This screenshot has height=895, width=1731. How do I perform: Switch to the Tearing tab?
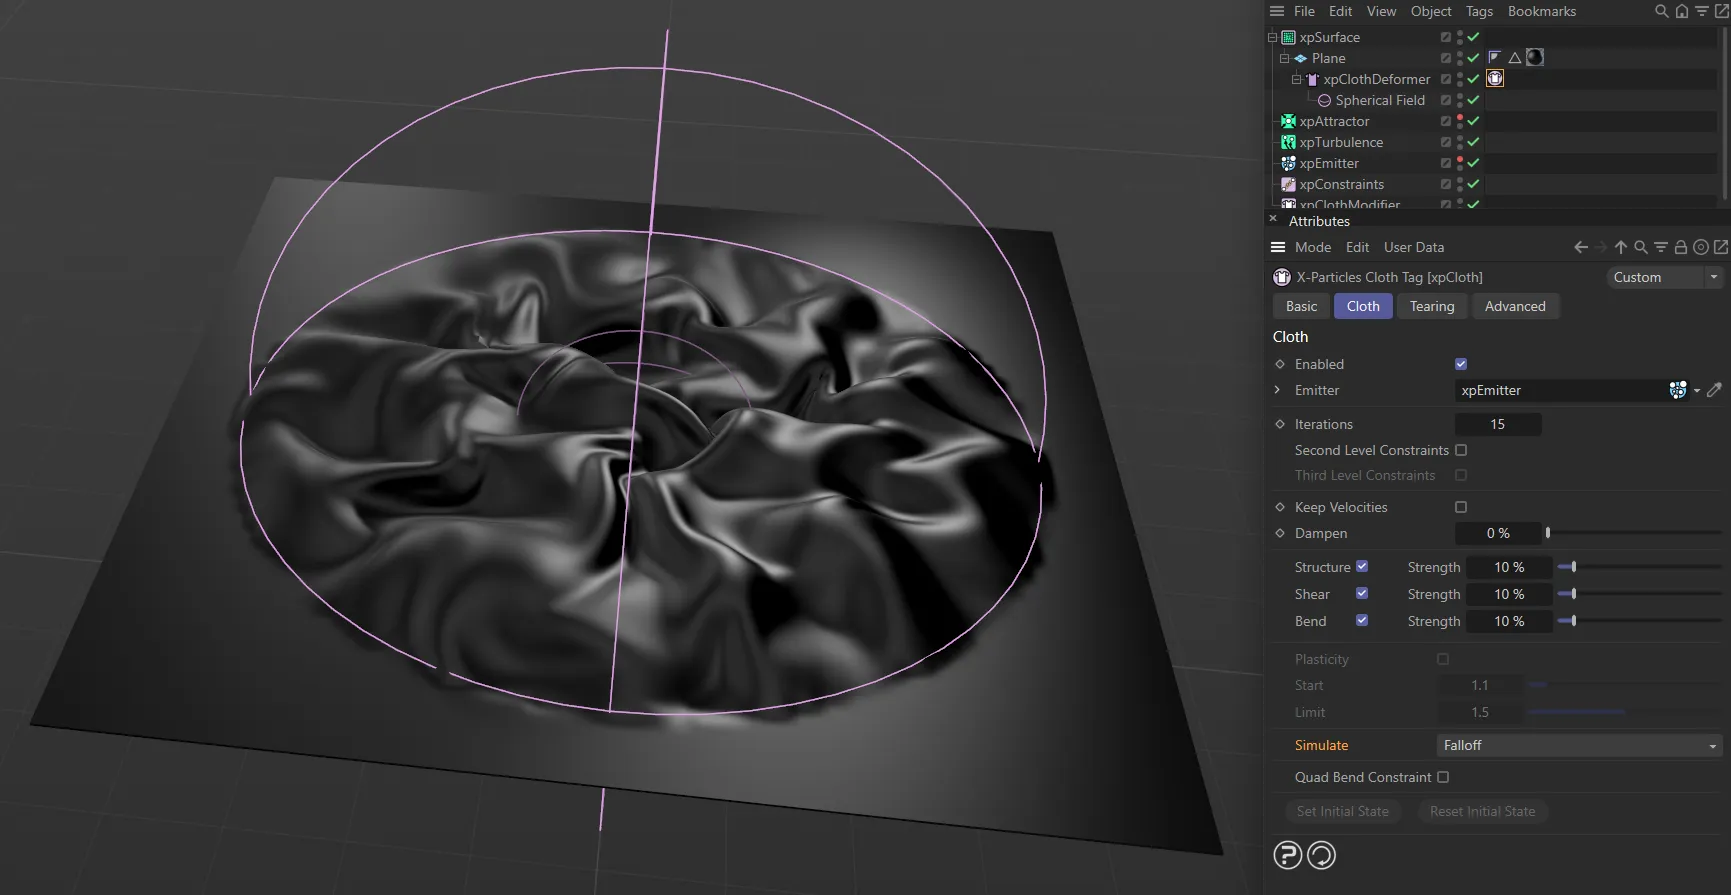pyautogui.click(x=1432, y=306)
